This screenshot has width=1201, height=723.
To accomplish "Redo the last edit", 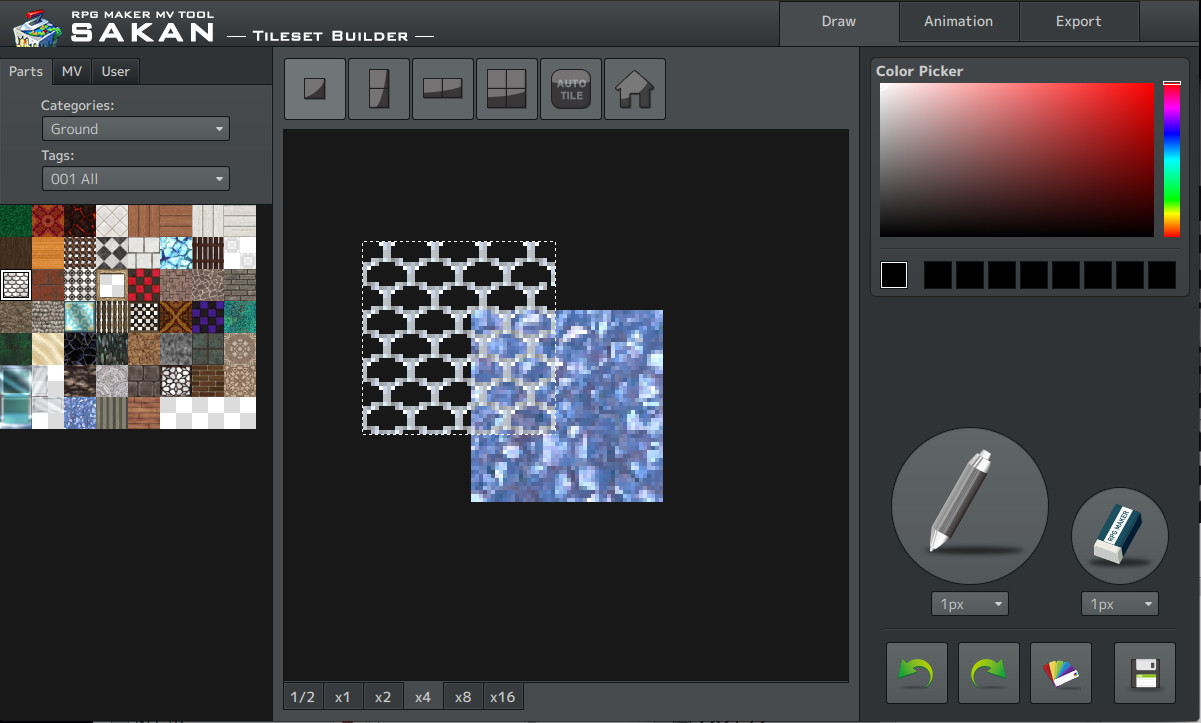I will tap(988, 672).
